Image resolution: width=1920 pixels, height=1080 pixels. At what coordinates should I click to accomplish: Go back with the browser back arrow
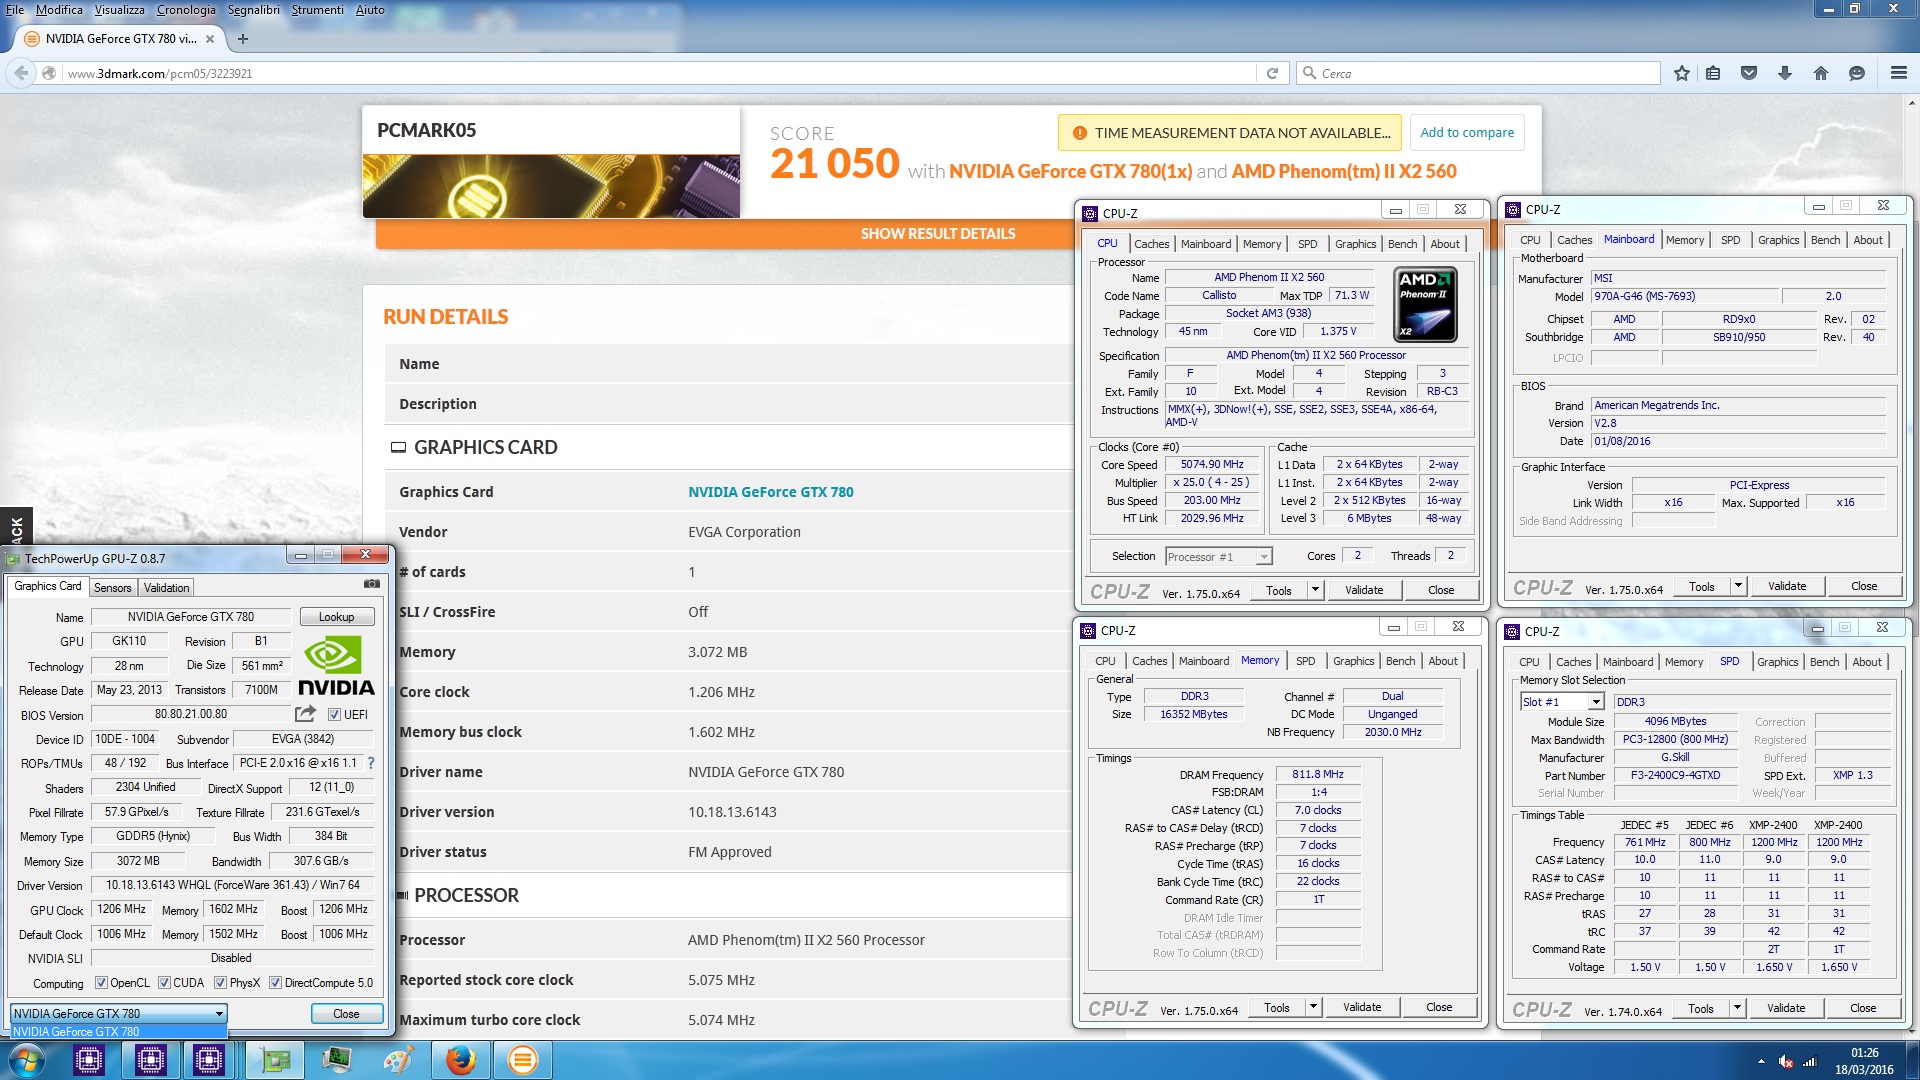(21, 73)
